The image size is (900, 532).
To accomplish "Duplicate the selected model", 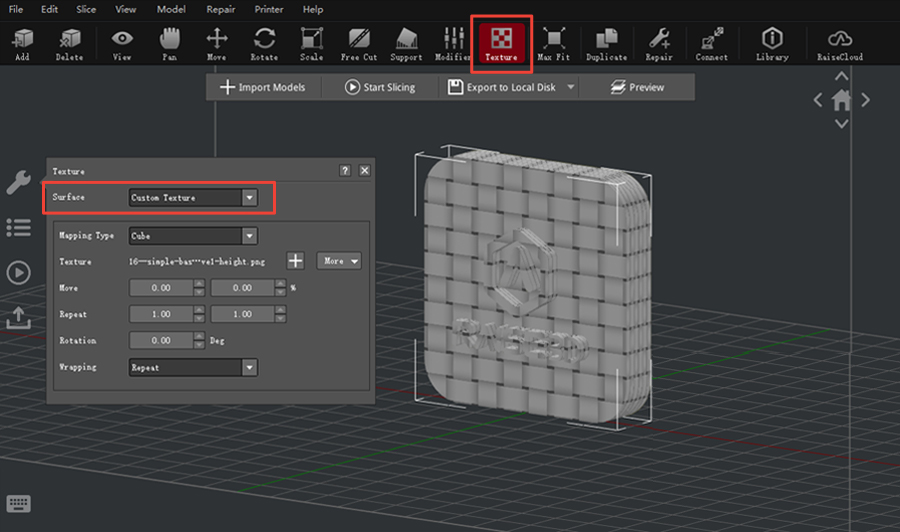I will tap(607, 44).
